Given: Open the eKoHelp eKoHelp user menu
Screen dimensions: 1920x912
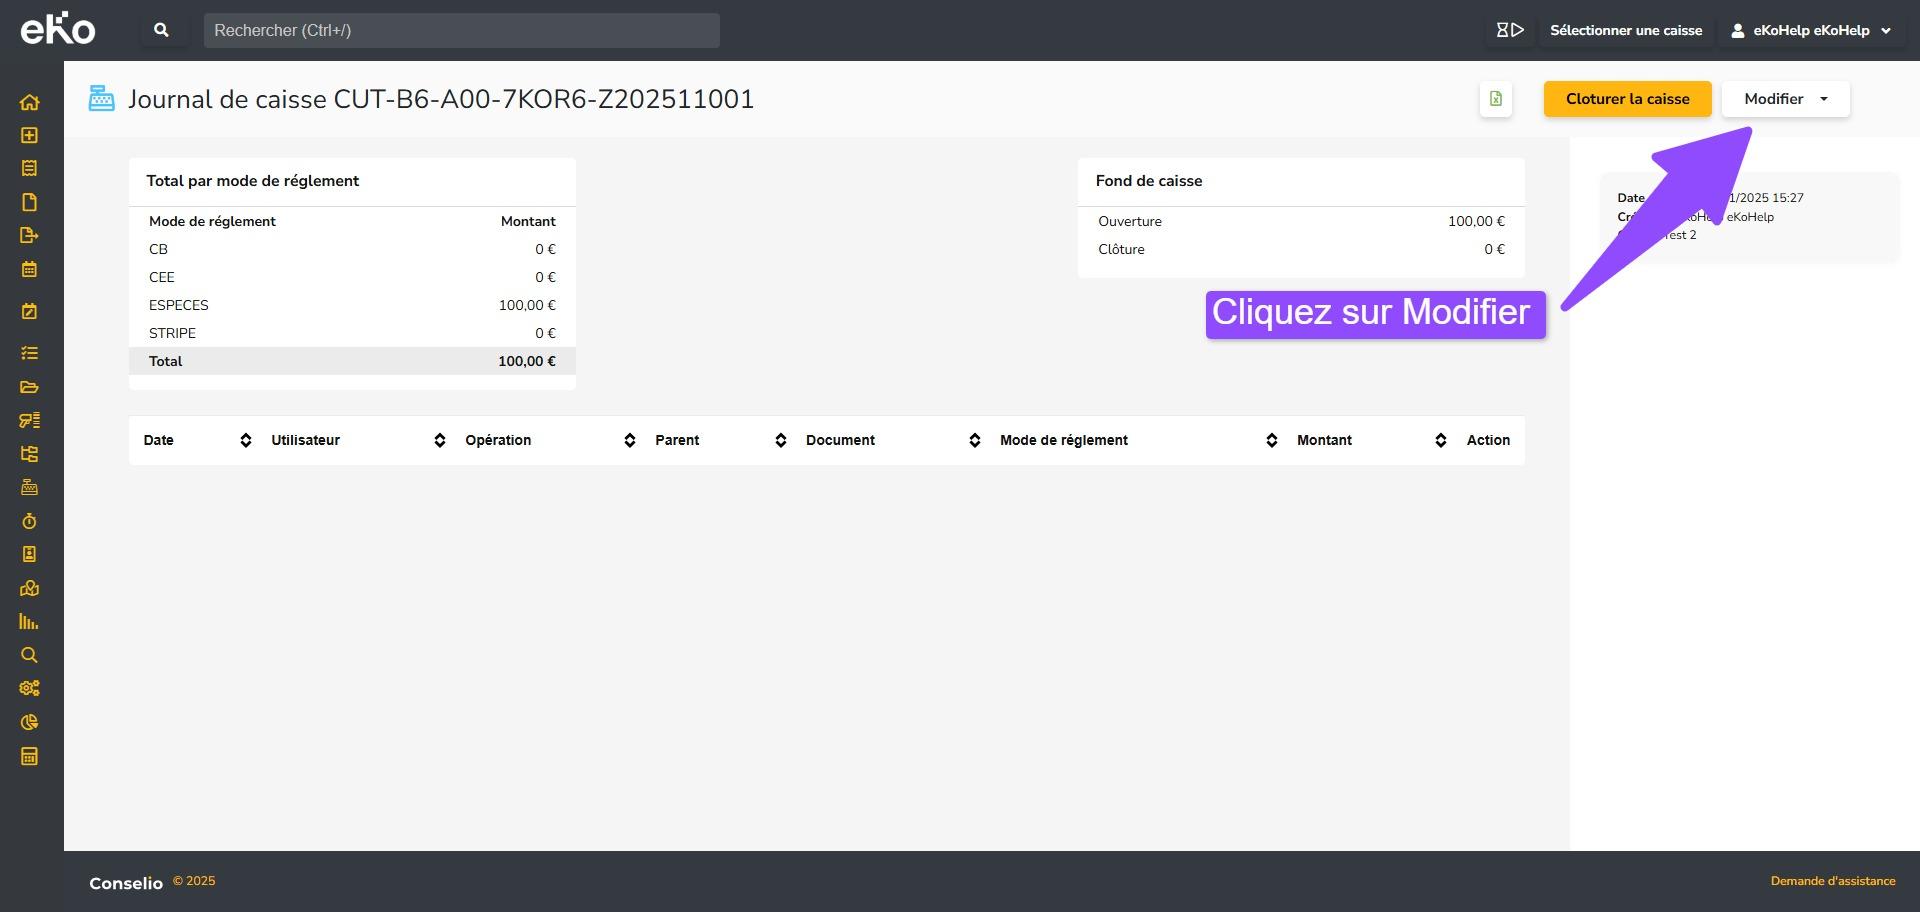Looking at the screenshot, I should point(1810,30).
